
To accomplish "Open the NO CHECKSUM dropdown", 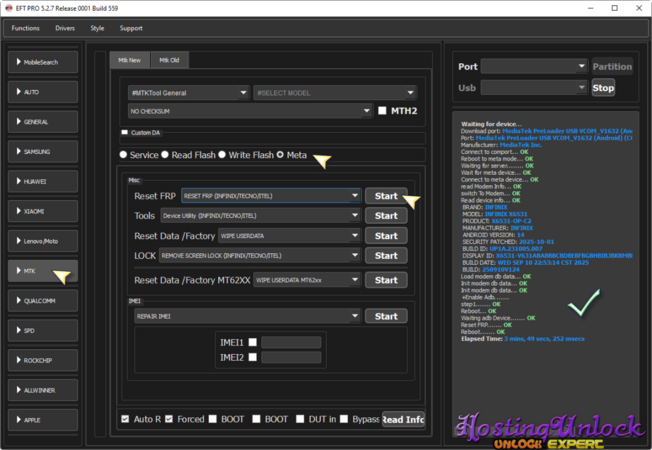I will pos(250,111).
